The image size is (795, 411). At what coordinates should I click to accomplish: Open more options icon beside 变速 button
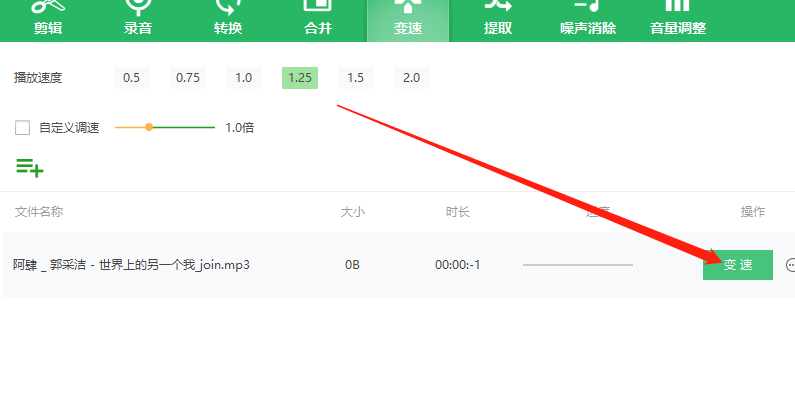point(790,265)
